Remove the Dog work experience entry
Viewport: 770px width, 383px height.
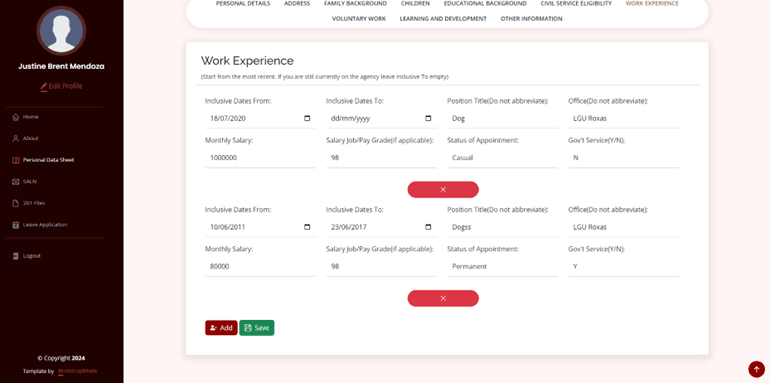pos(443,190)
